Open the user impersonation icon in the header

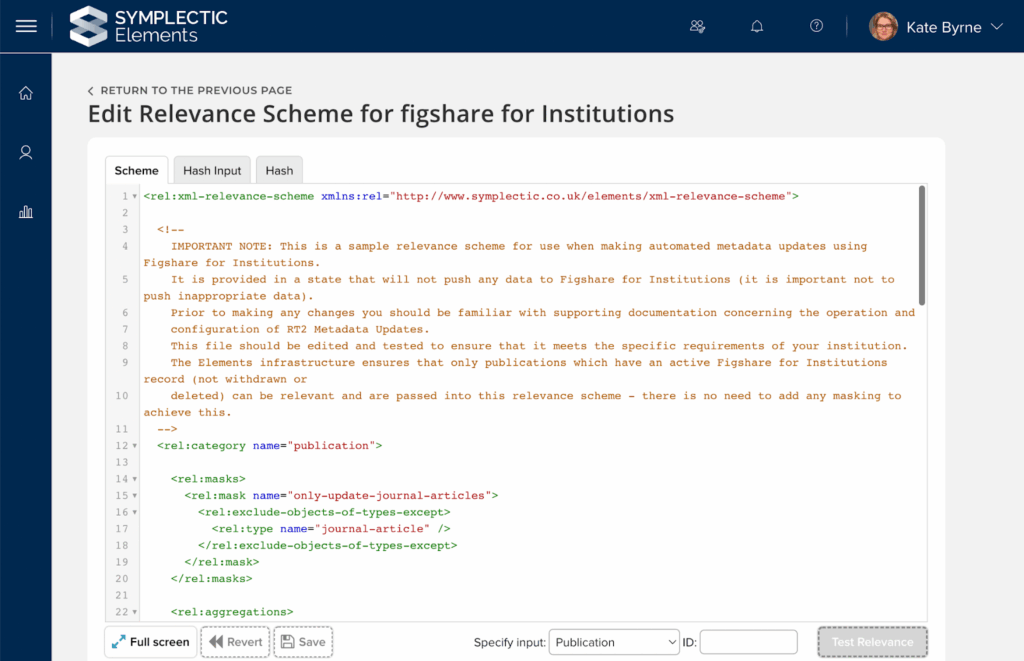coord(697,26)
